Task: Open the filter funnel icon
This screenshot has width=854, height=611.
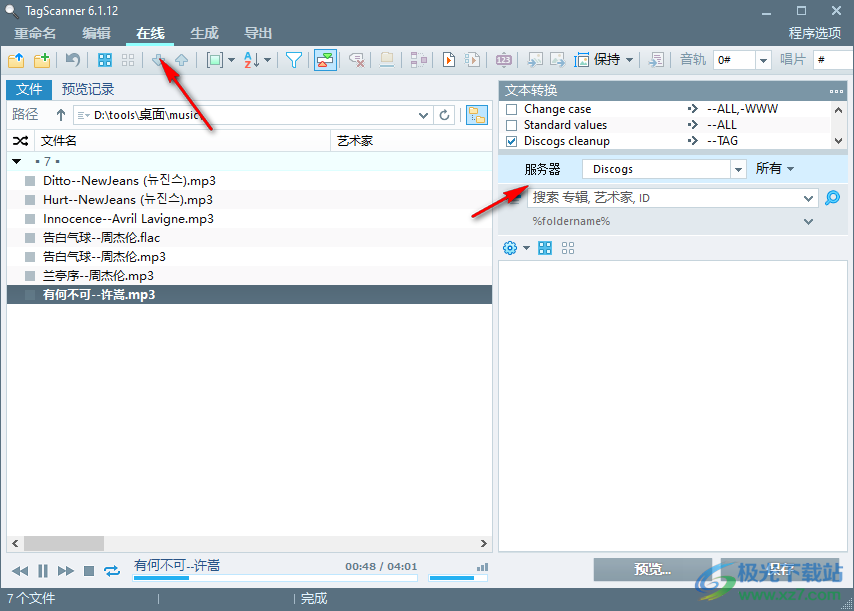Action: (293, 60)
